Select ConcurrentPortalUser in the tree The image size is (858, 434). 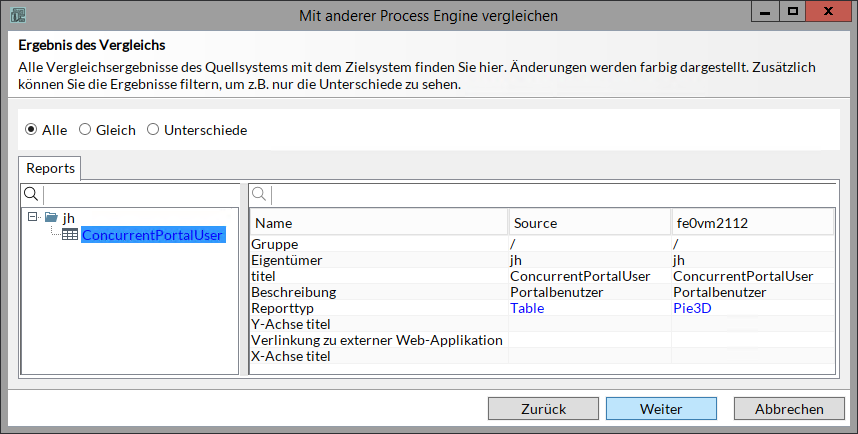point(153,235)
